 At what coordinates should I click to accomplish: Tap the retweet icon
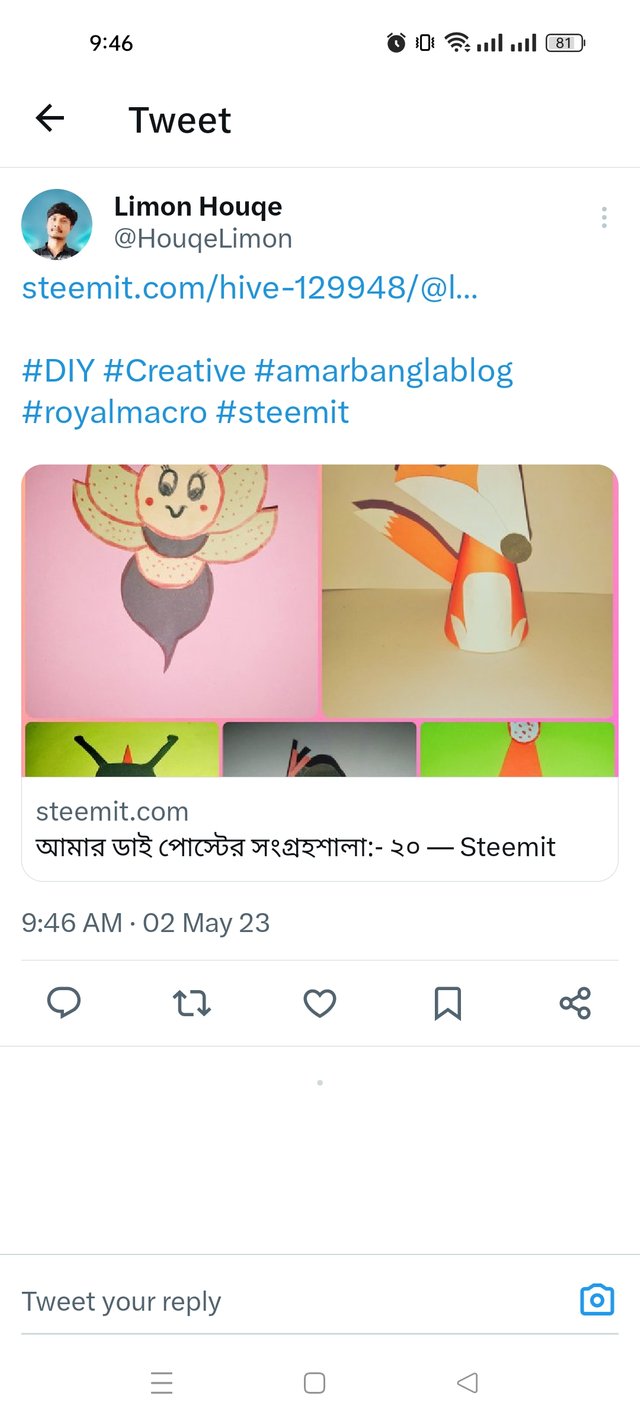[192, 1003]
